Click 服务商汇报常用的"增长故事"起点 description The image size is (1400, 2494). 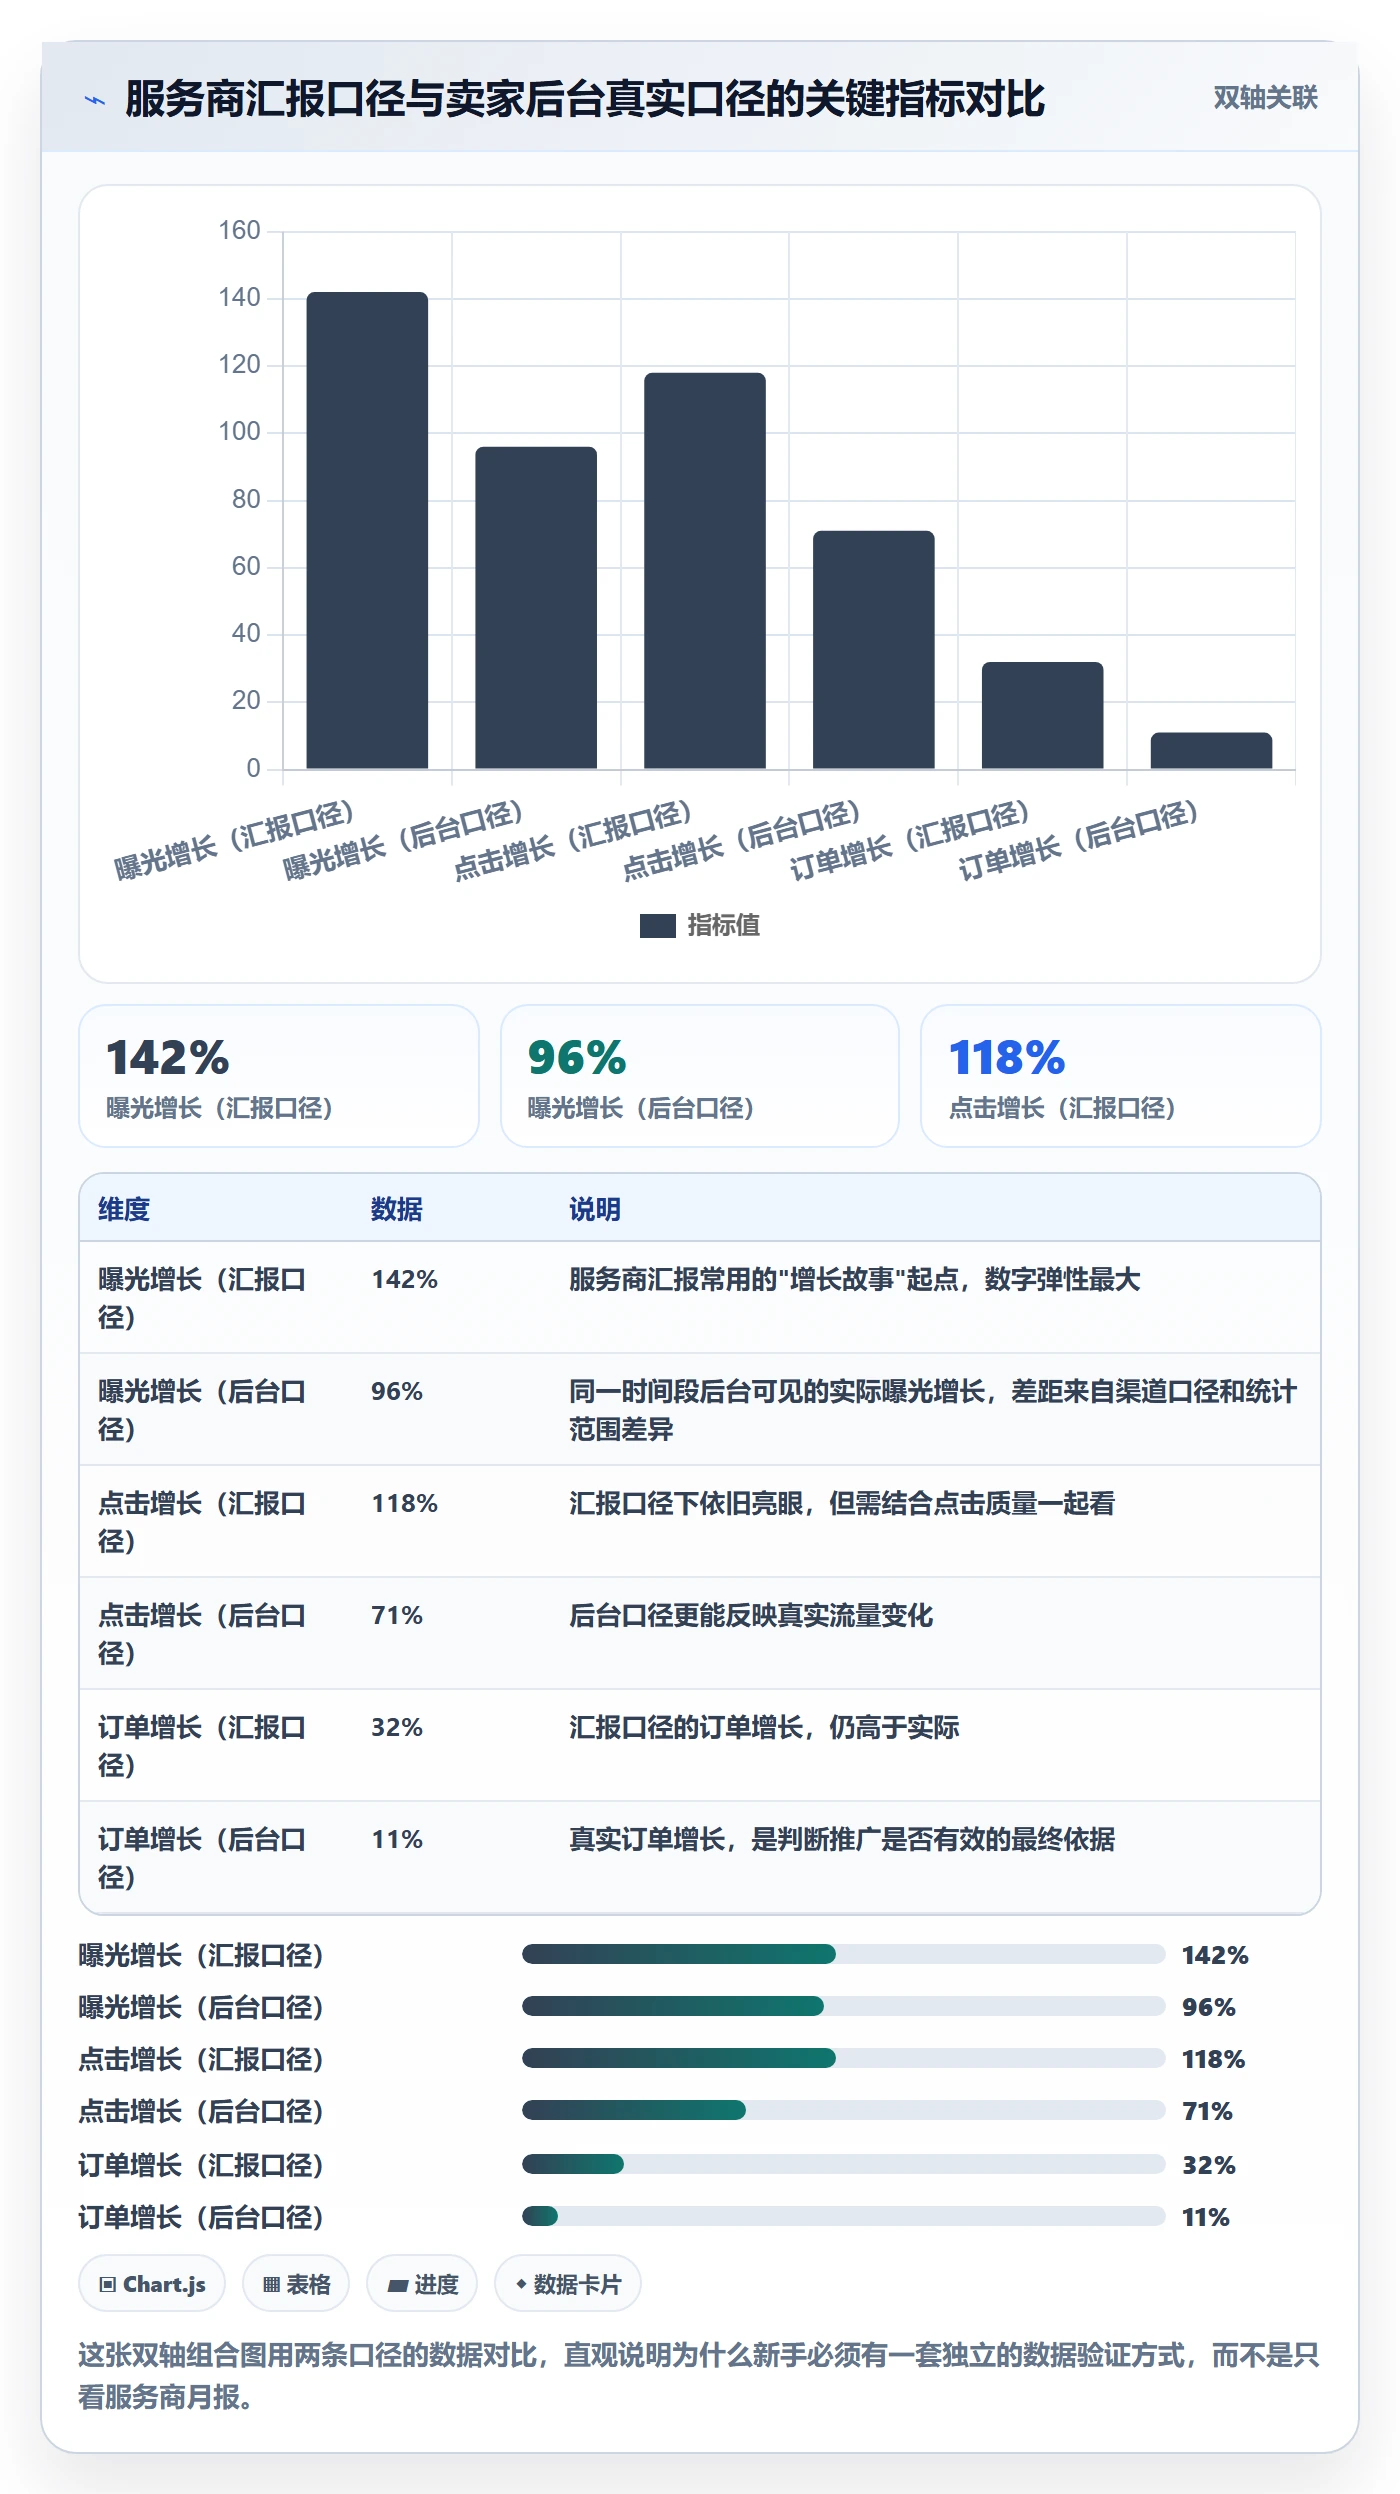tap(855, 1280)
